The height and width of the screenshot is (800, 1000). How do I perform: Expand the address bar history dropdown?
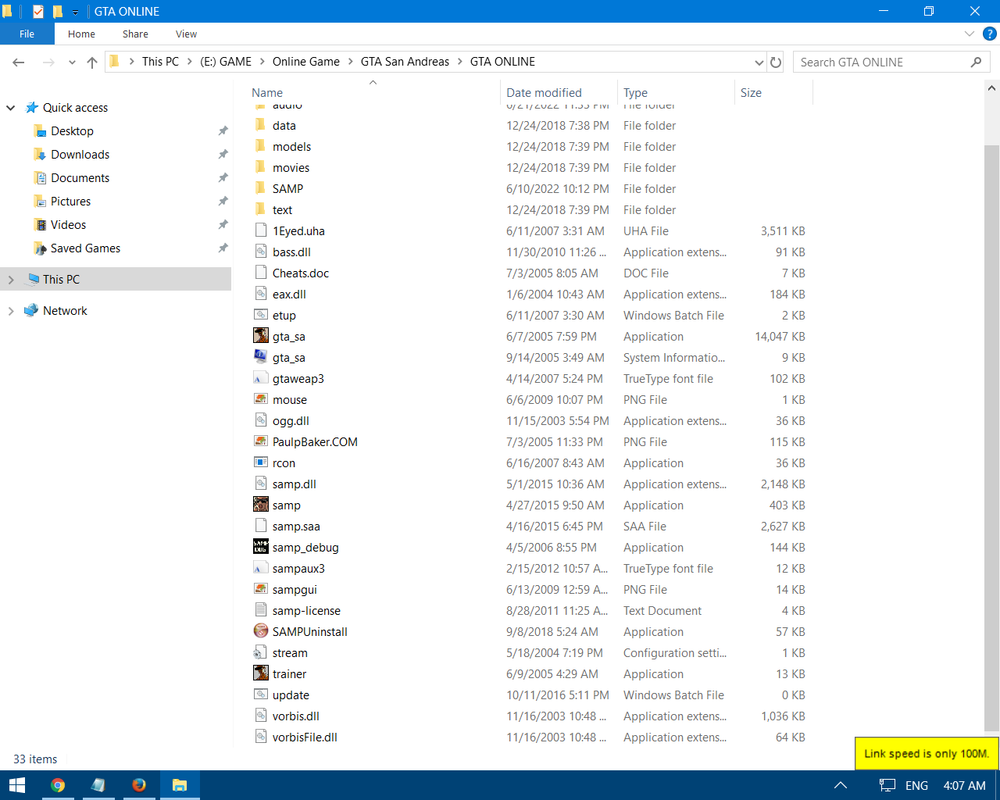758,62
